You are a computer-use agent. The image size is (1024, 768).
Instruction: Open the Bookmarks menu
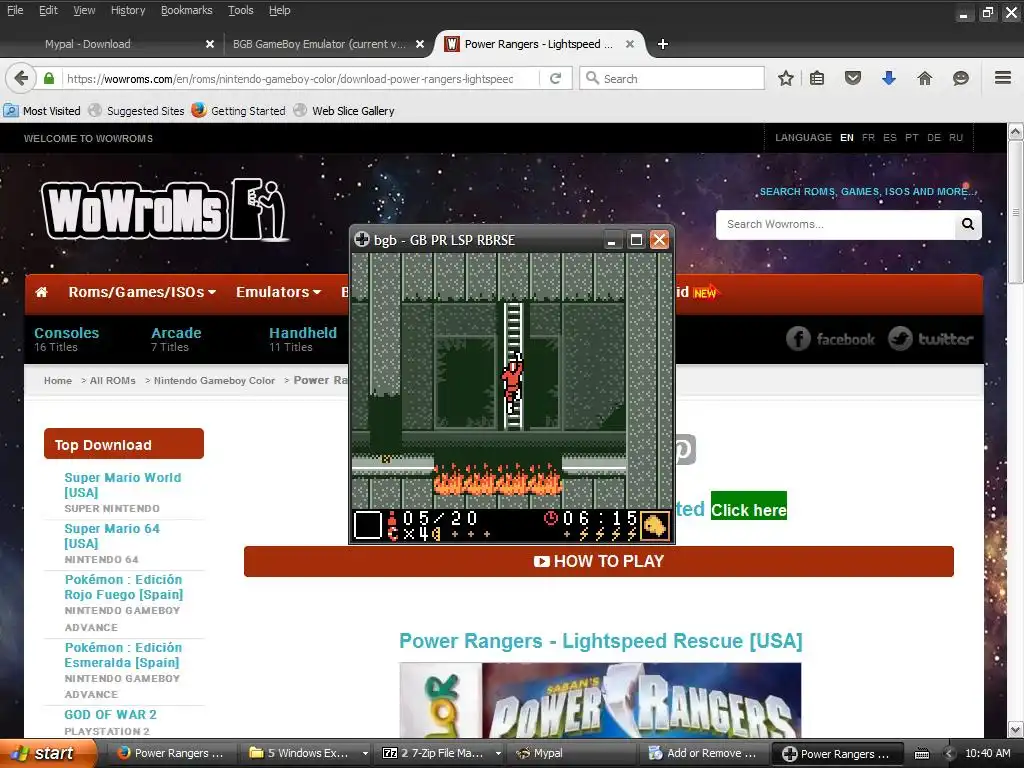click(x=187, y=10)
